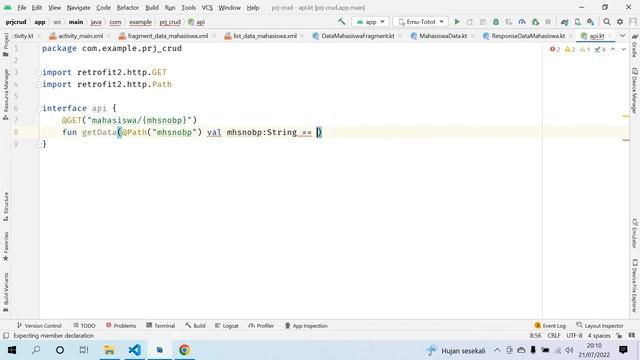The image size is (640, 360).
Task: Show hidden editor tabs chevron
Action: [622, 36]
